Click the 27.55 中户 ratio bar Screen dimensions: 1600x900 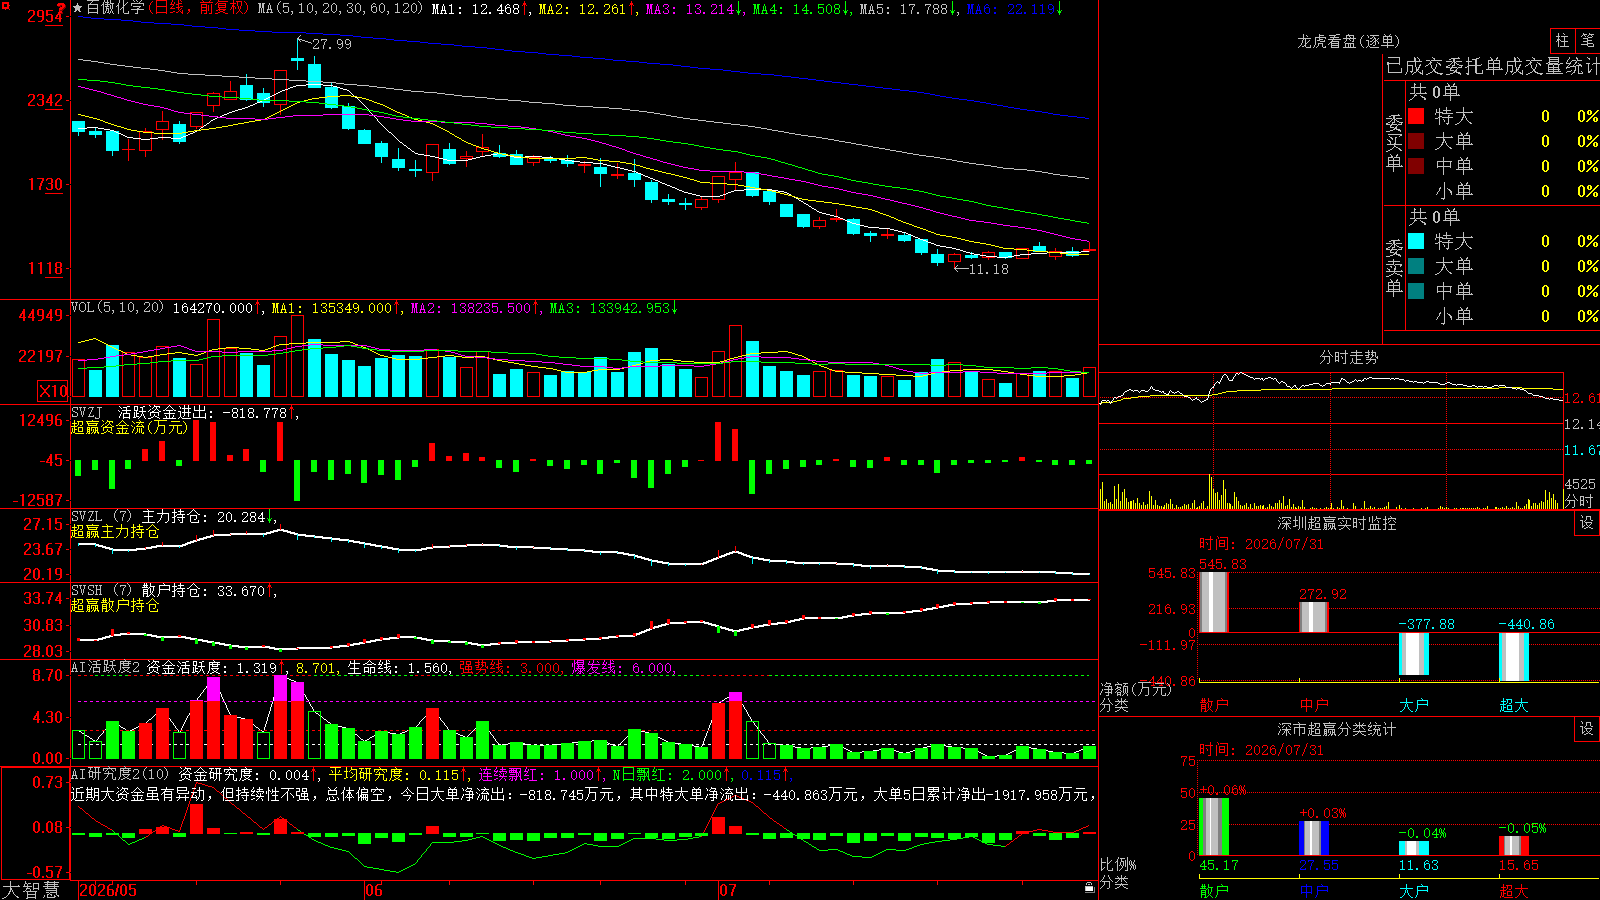pyautogui.click(x=1314, y=838)
